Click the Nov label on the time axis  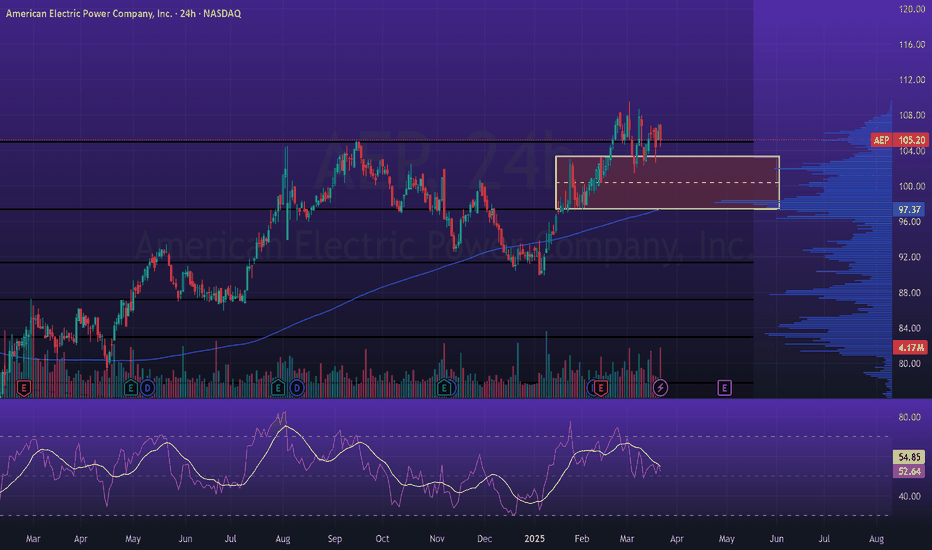tap(437, 539)
